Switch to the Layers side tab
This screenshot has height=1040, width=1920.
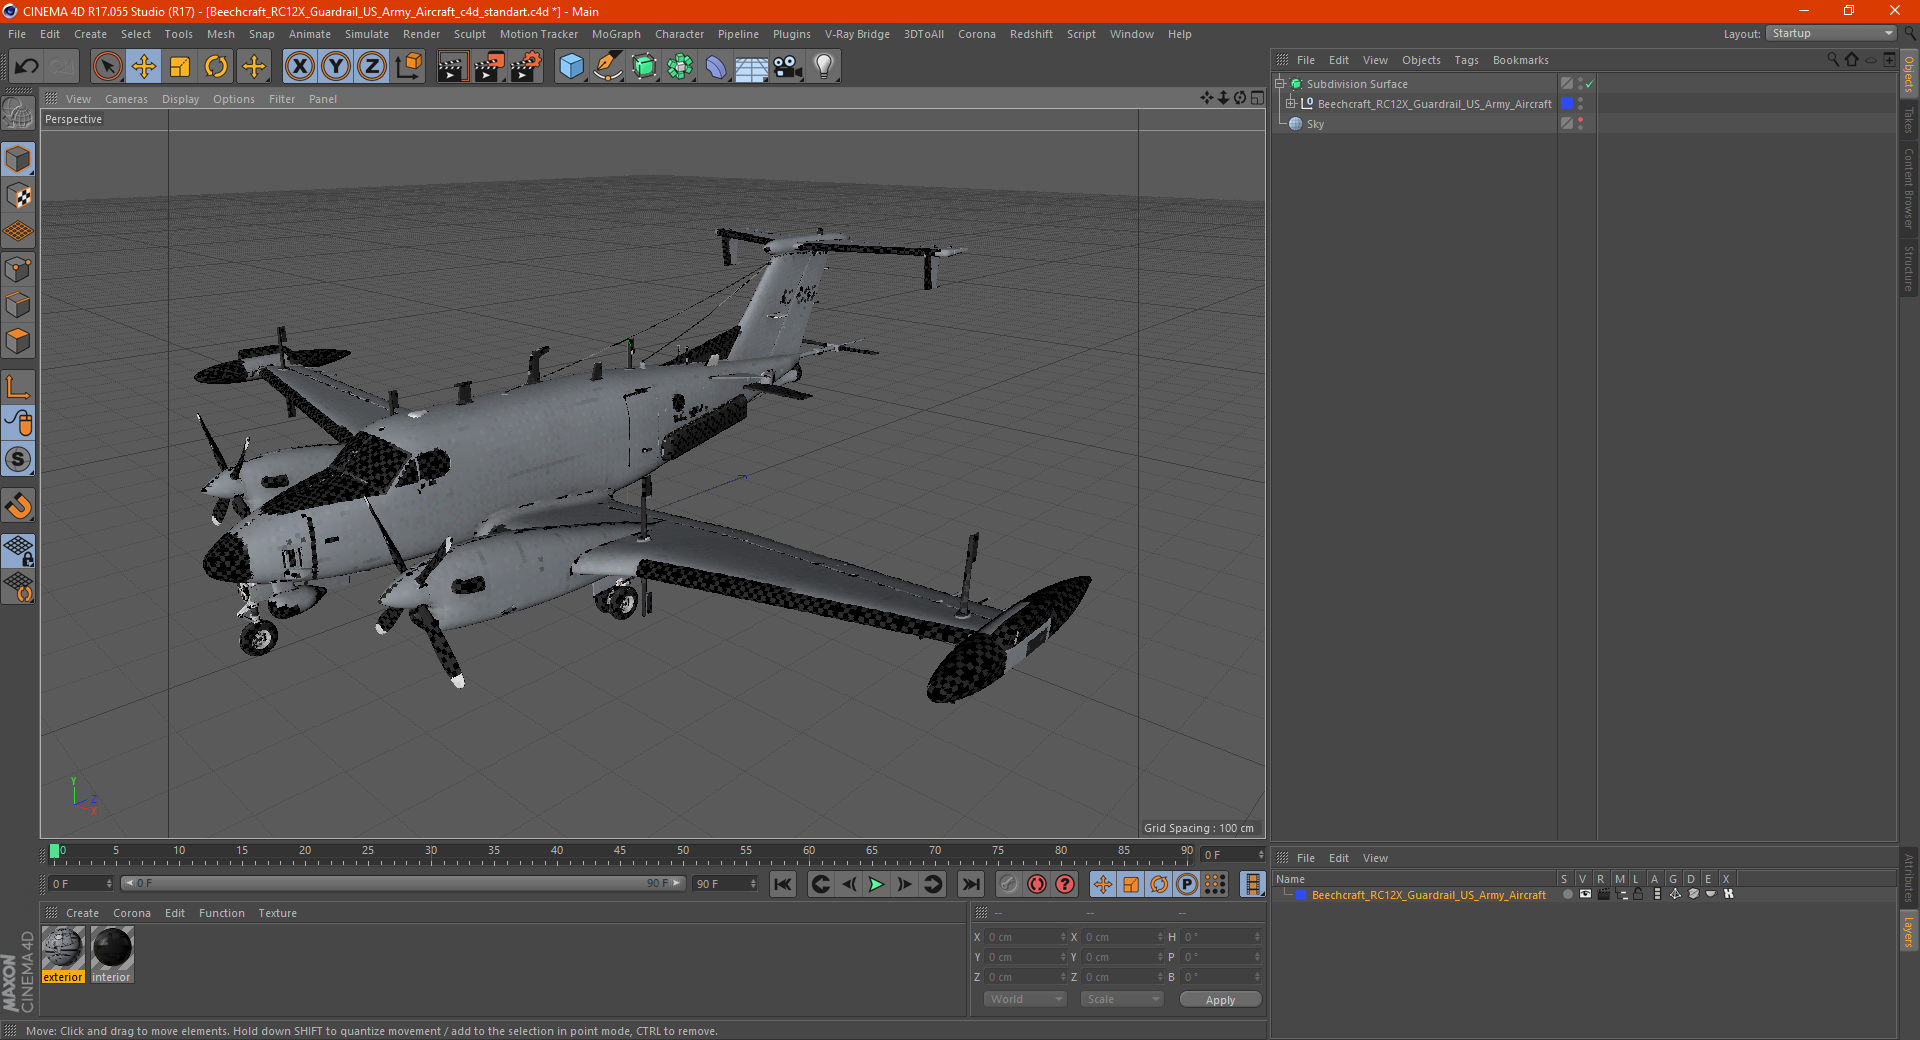point(1909,932)
